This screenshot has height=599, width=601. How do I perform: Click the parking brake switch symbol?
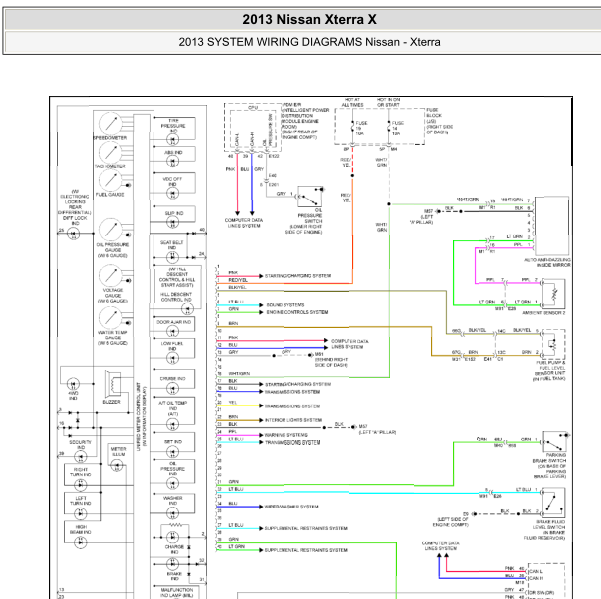click(x=554, y=442)
